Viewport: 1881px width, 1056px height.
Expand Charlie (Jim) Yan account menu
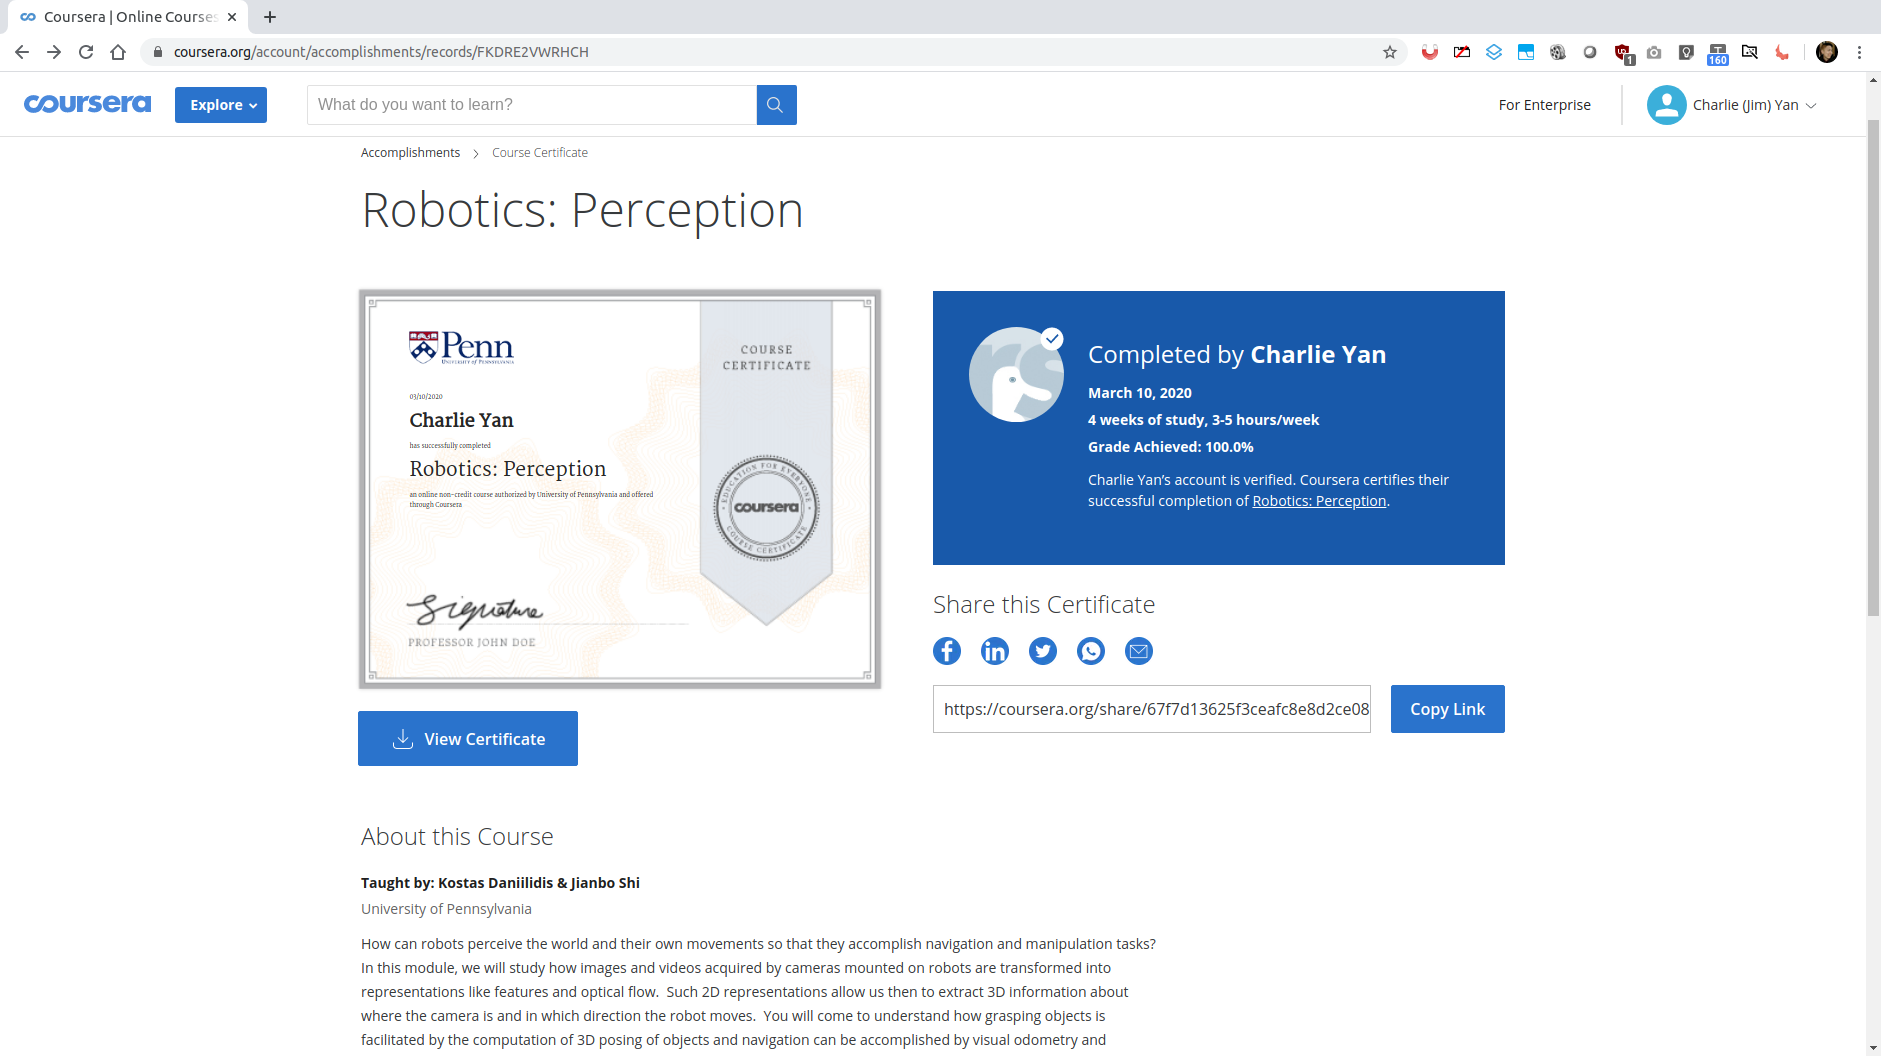point(1732,105)
